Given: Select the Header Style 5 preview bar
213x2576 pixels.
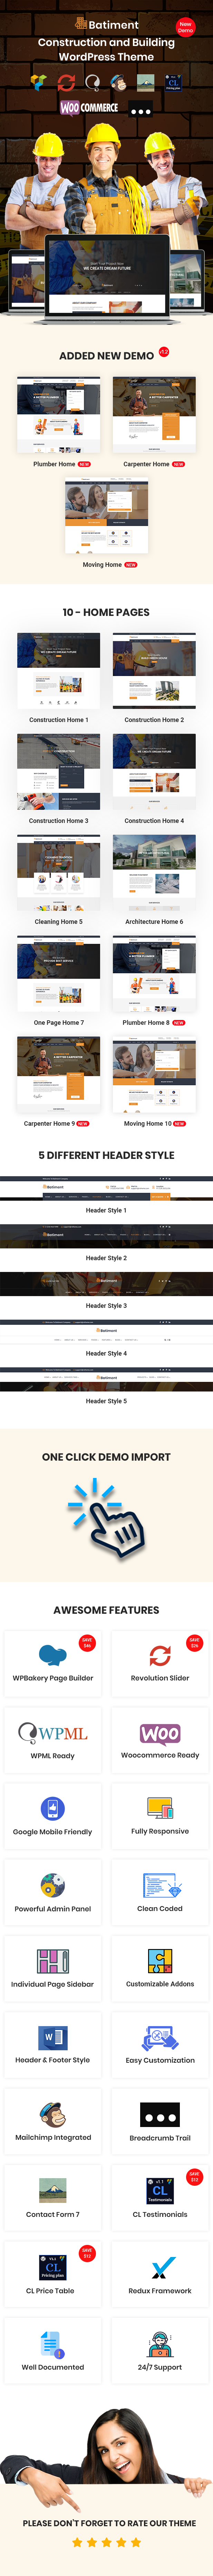Looking at the screenshot, I should click(106, 1380).
